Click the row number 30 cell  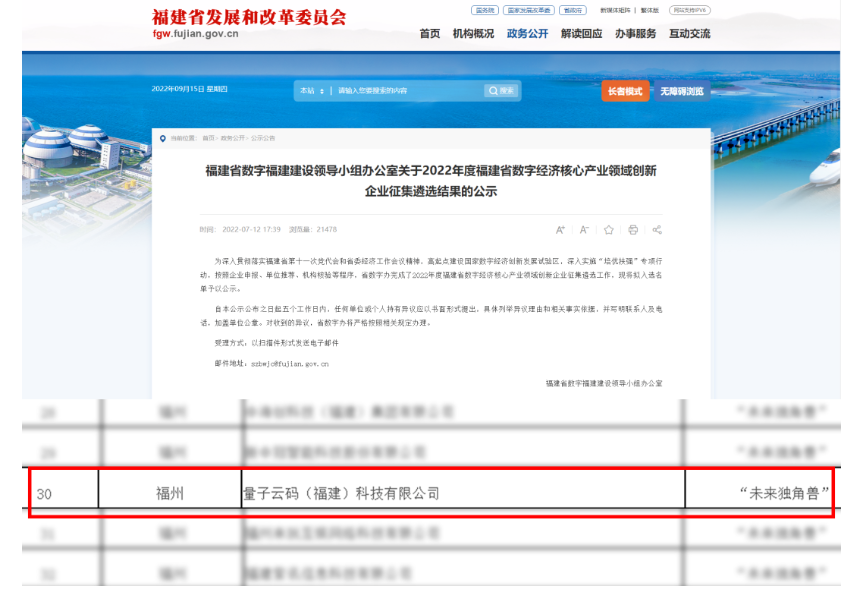point(44,494)
